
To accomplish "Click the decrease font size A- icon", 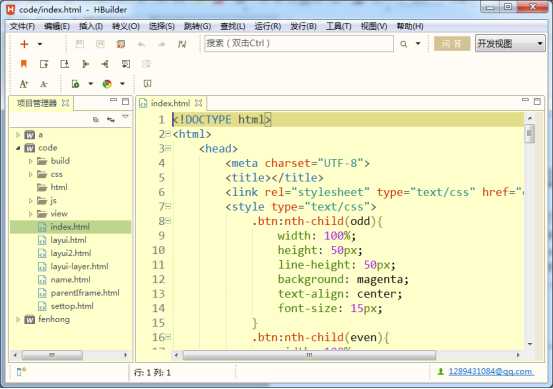I will [x=44, y=84].
